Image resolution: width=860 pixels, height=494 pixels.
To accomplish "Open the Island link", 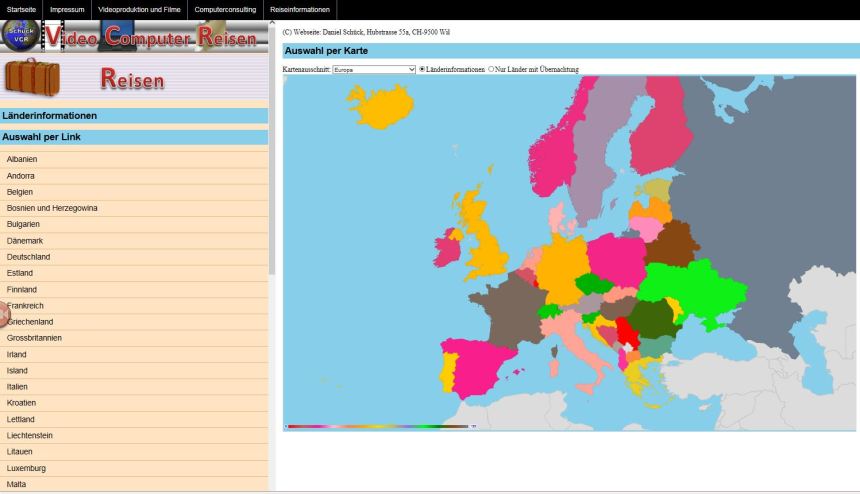I will click(17, 371).
